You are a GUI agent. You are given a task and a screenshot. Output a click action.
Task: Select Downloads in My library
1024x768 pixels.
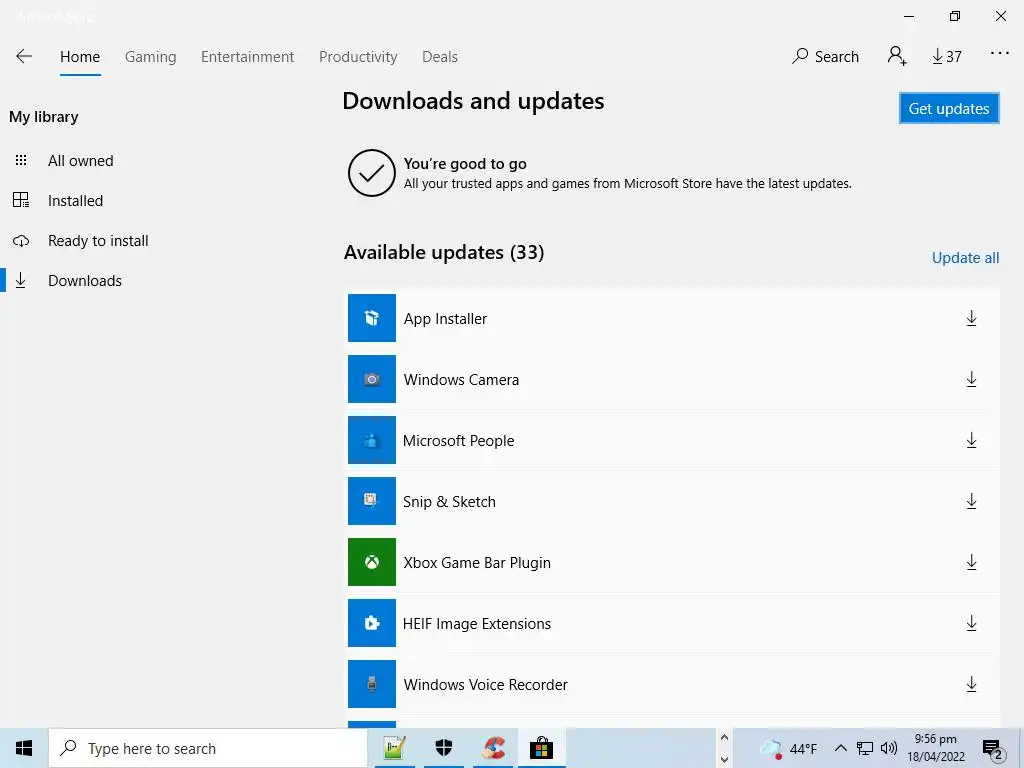pos(85,281)
